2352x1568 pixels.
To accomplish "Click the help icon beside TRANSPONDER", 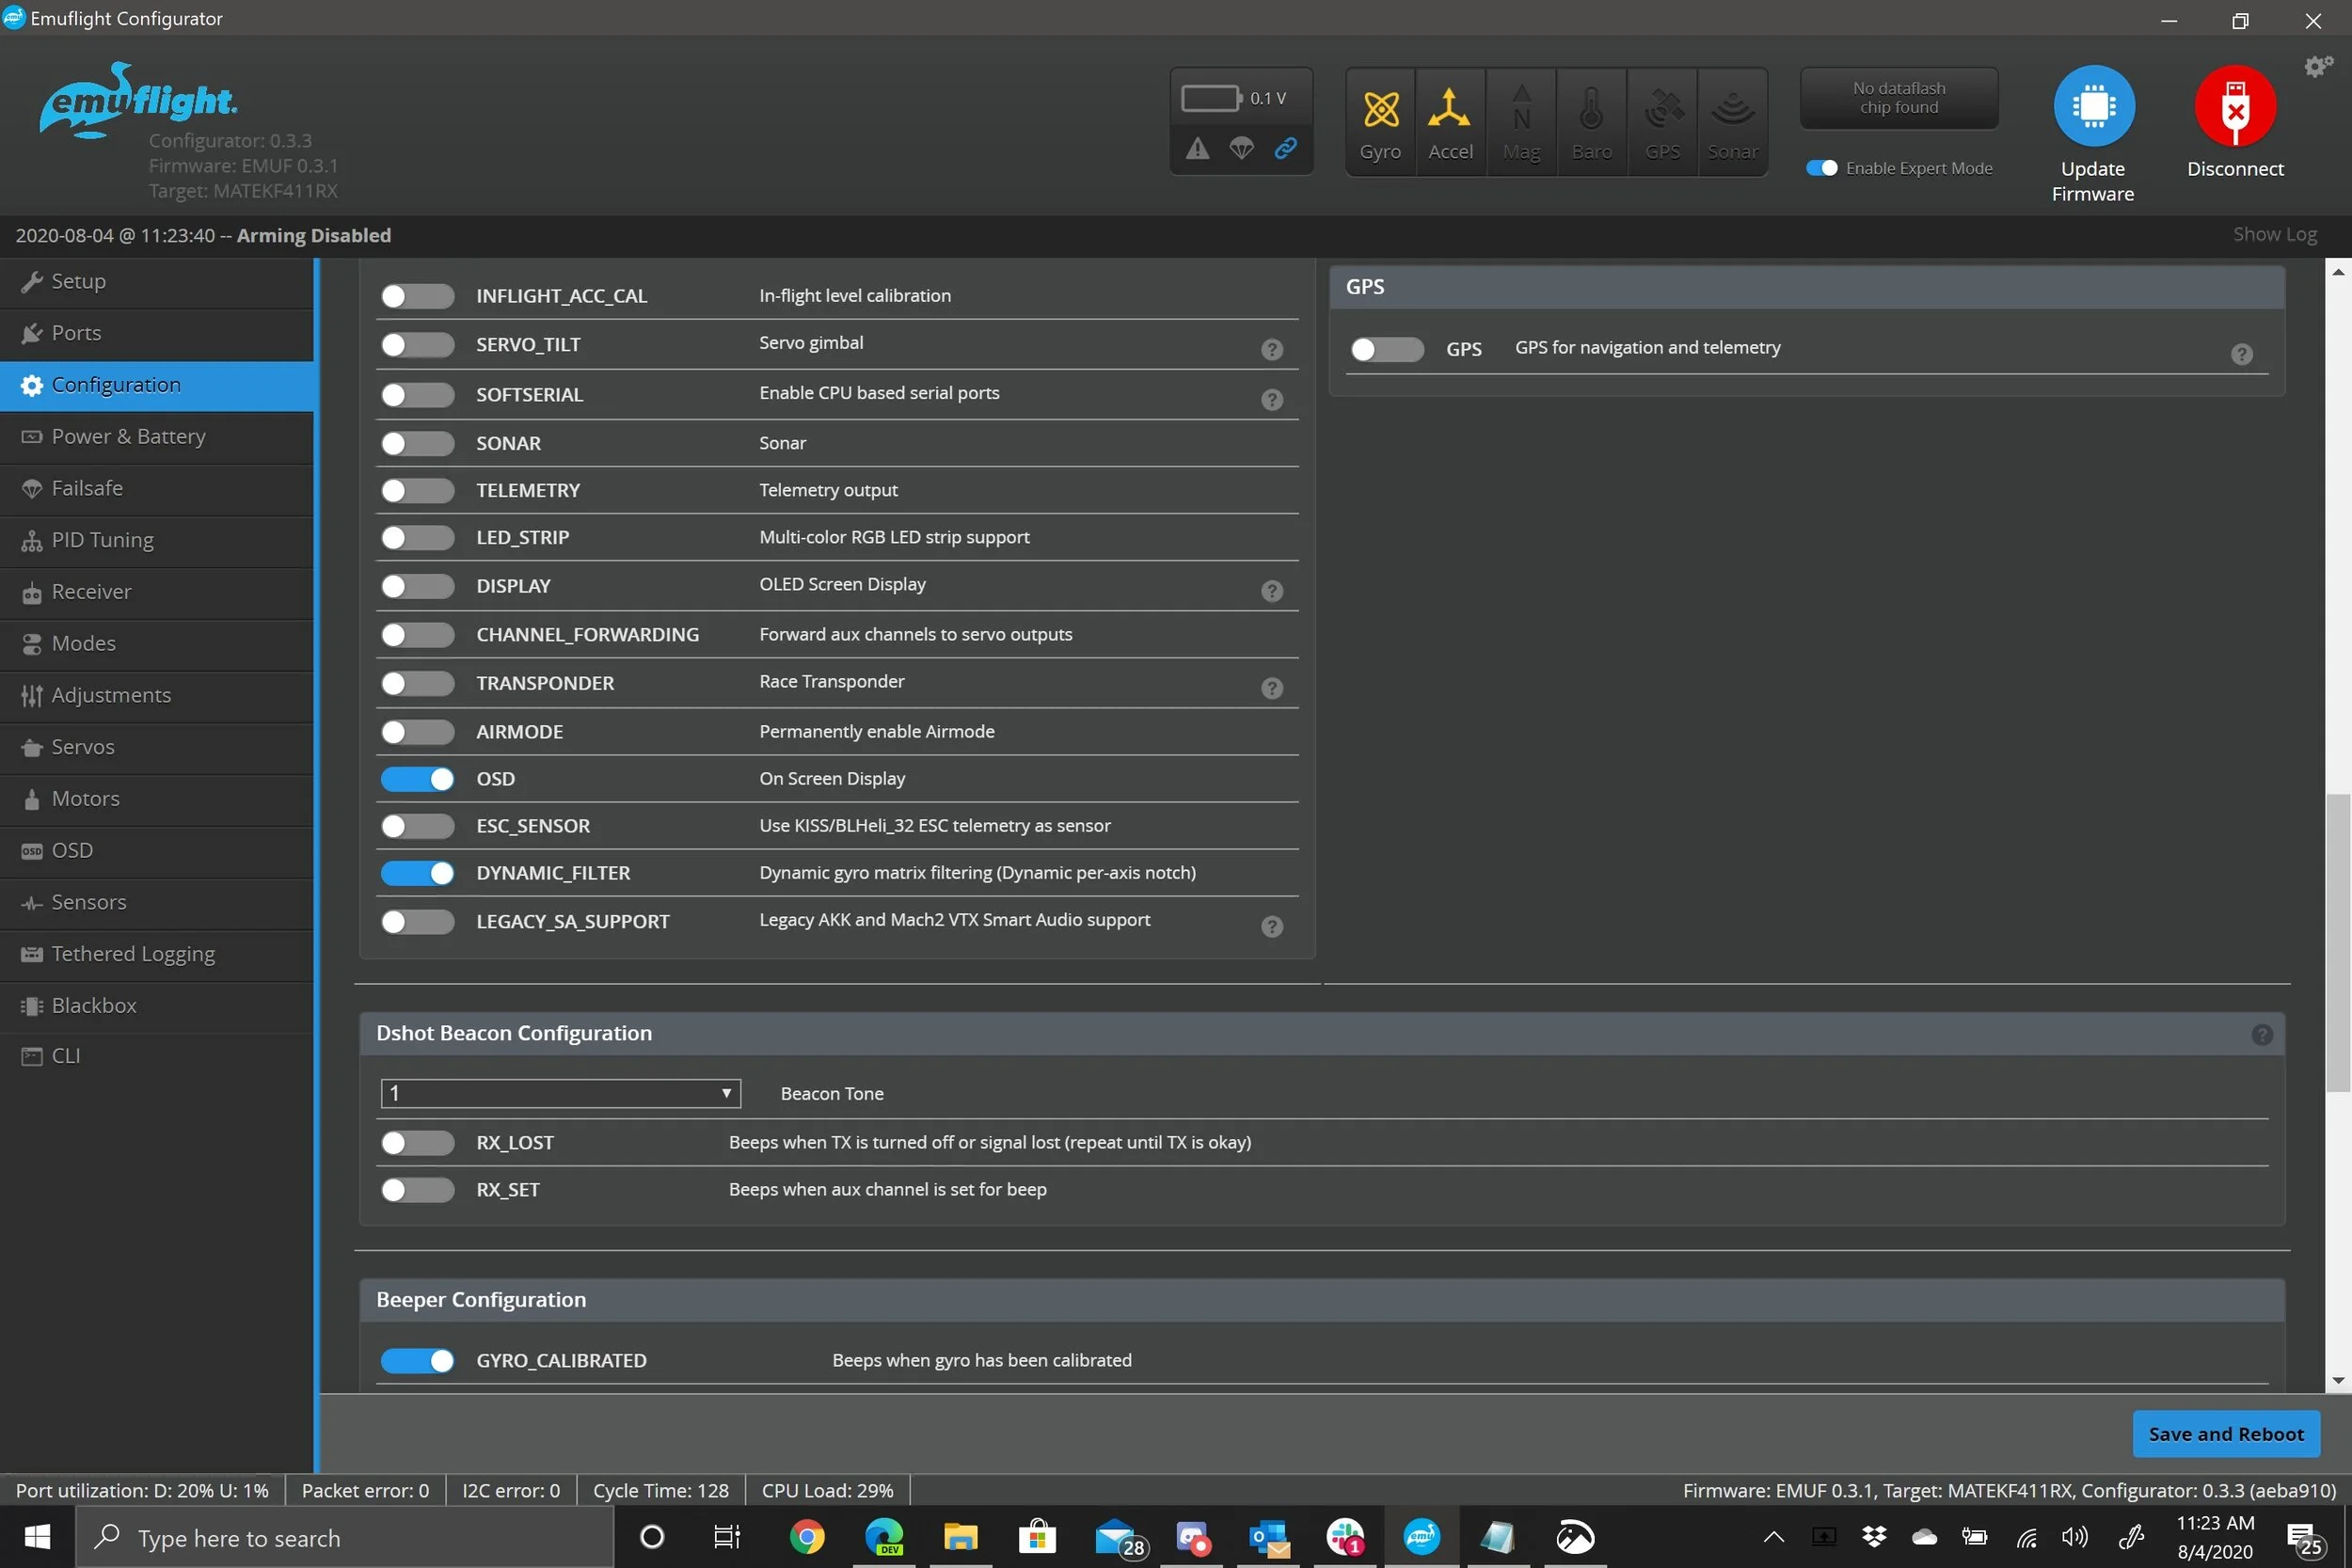I will 1271,688.
